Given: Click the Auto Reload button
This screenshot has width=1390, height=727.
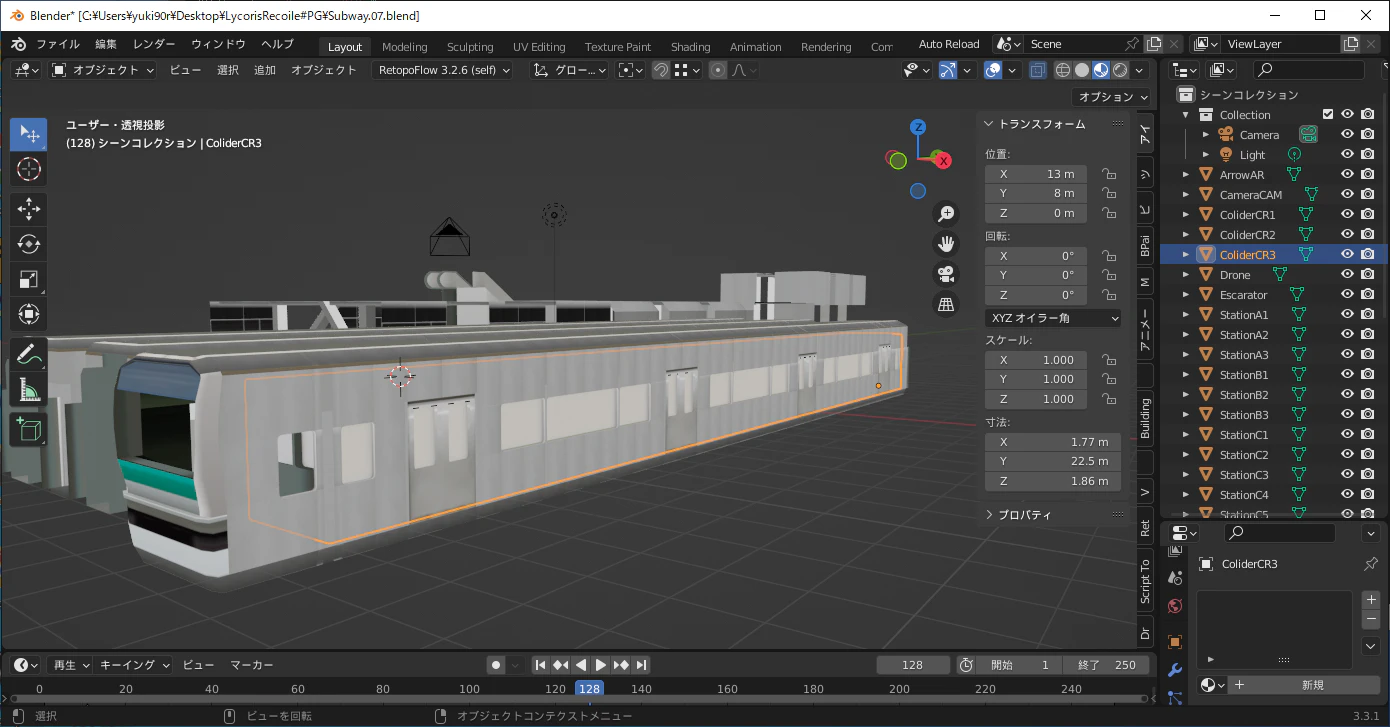Looking at the screenshot, I should click(x=949, y=44).
